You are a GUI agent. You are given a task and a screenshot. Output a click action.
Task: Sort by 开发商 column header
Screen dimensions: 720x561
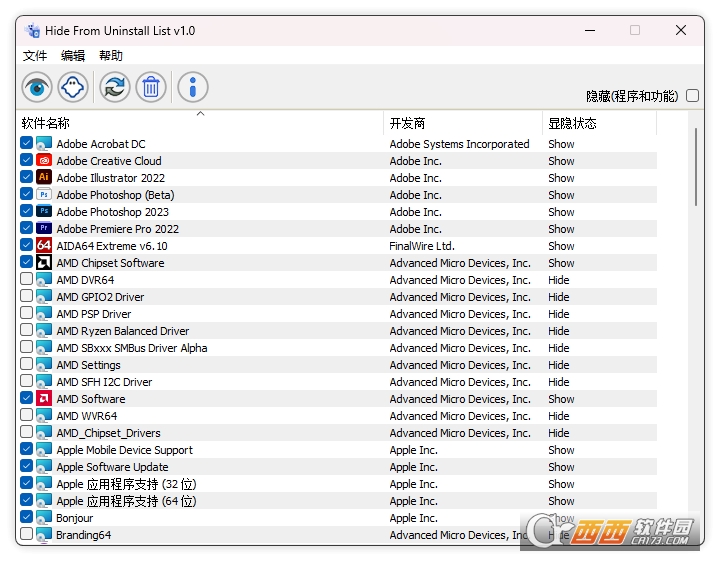[463, 123]
